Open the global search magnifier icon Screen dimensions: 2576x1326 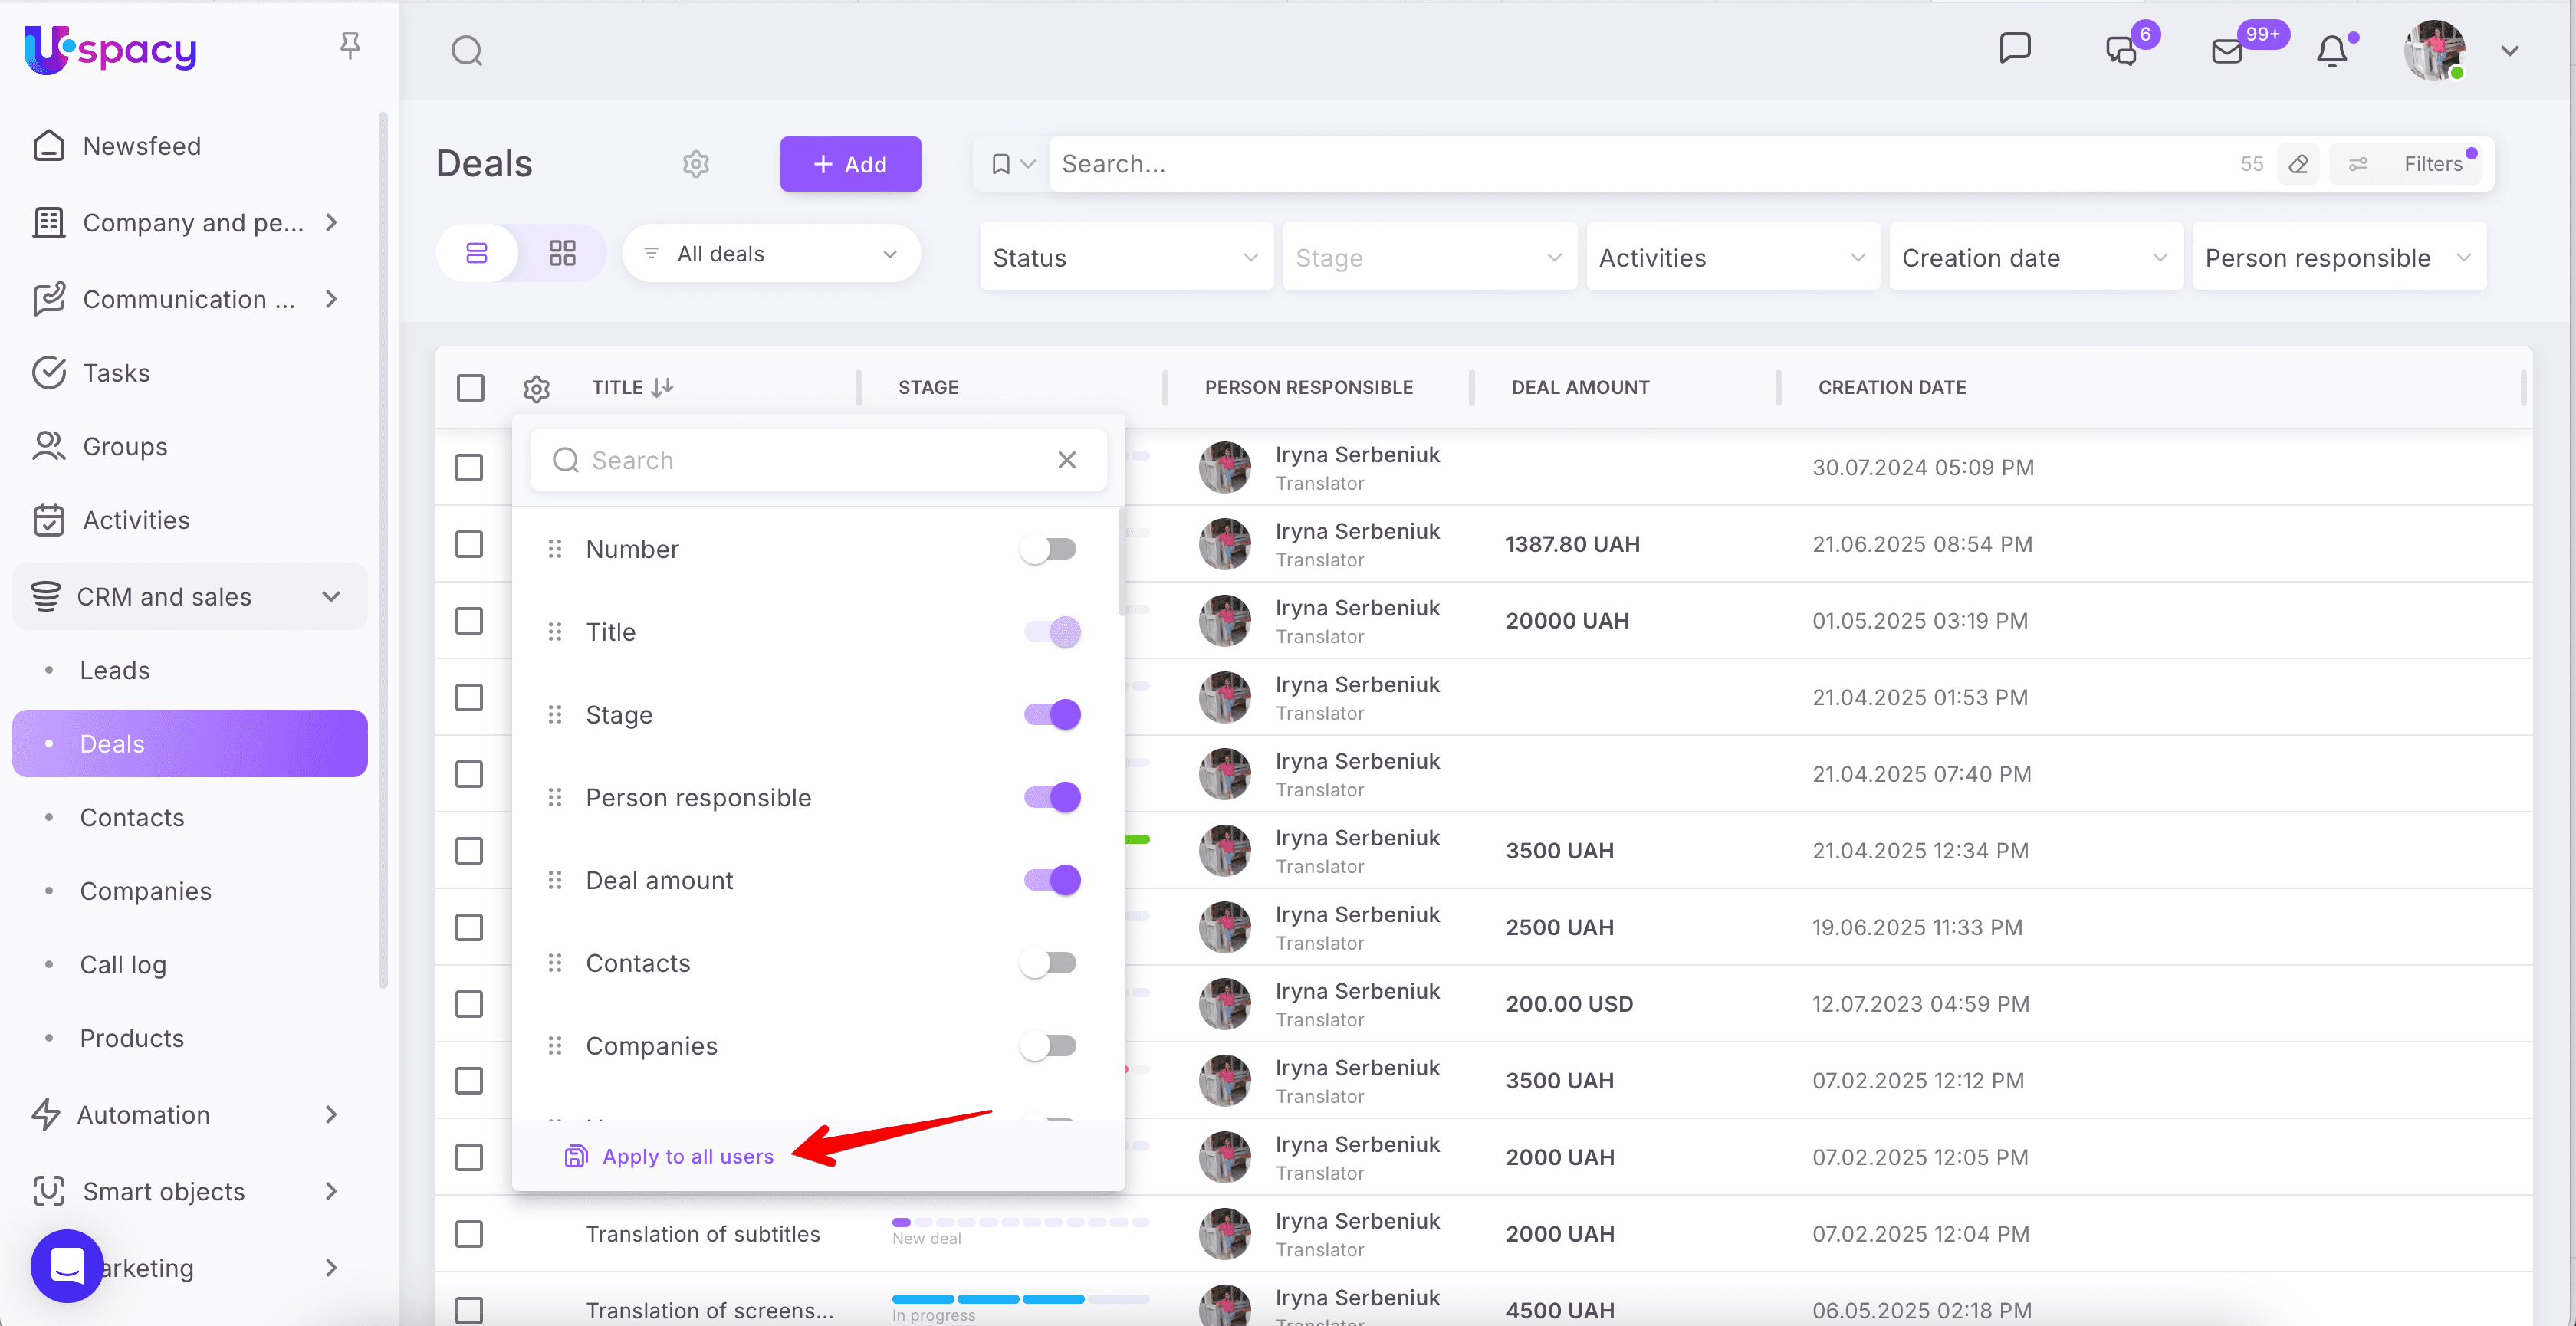point(466,50)
